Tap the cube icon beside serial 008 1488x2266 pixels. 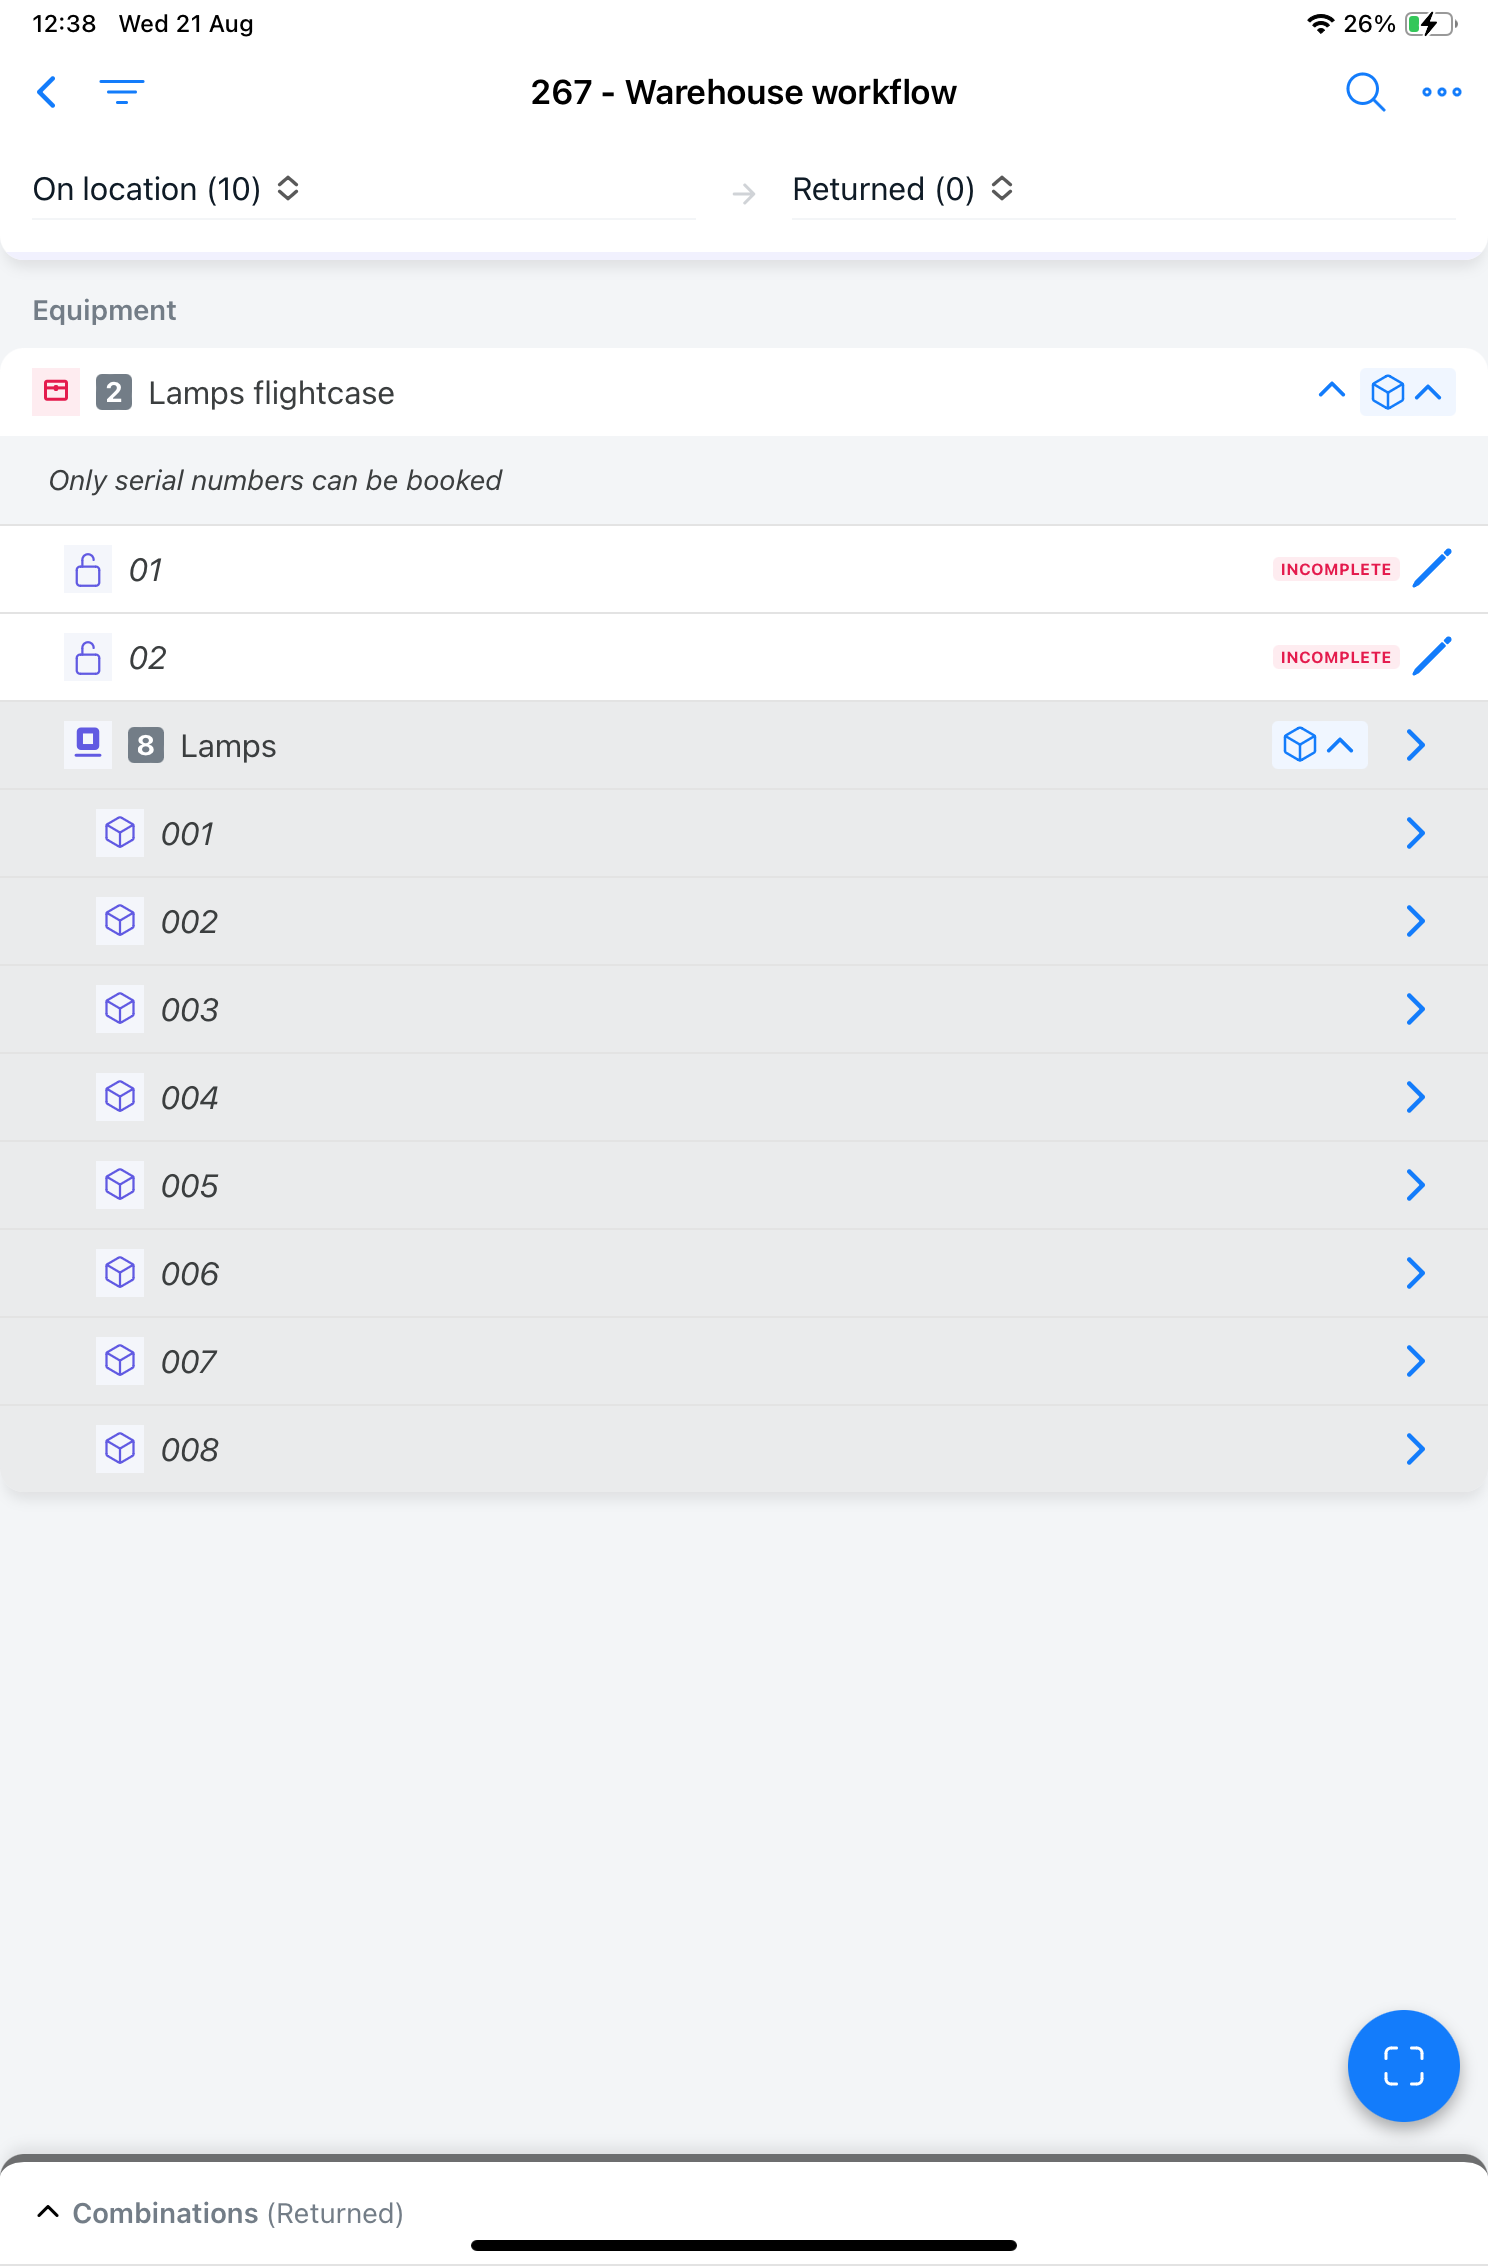120,1449
